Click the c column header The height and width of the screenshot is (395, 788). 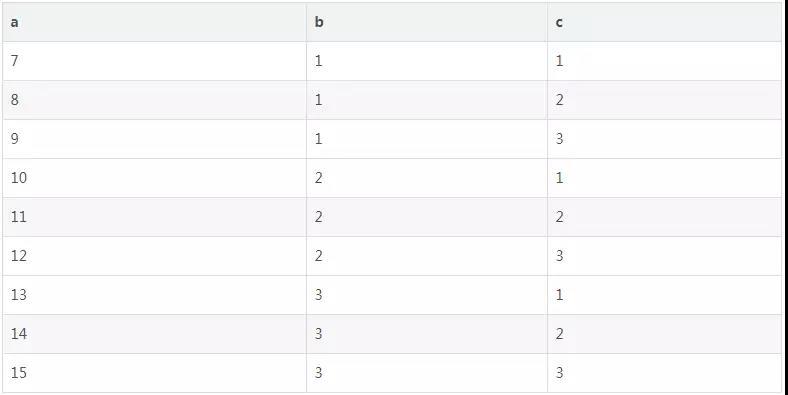point(664,22)
